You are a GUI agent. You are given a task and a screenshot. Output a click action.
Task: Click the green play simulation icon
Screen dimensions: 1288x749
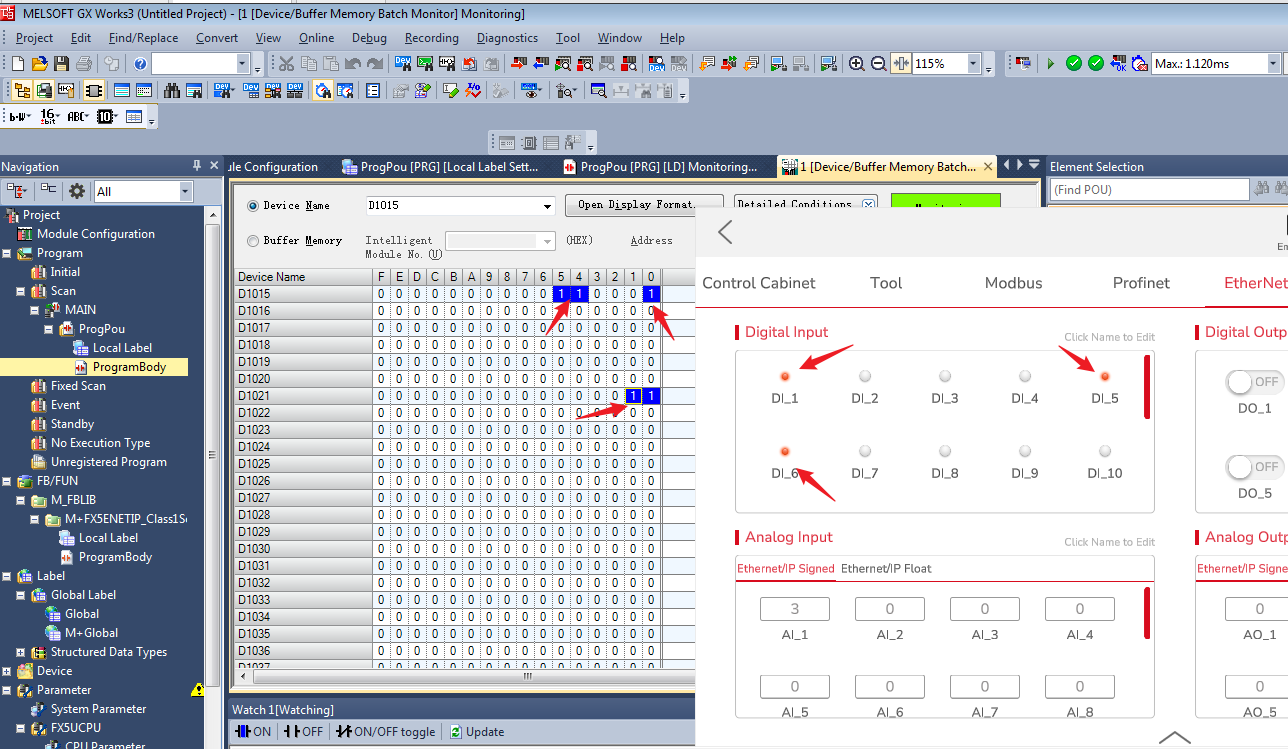[1051, 64]
